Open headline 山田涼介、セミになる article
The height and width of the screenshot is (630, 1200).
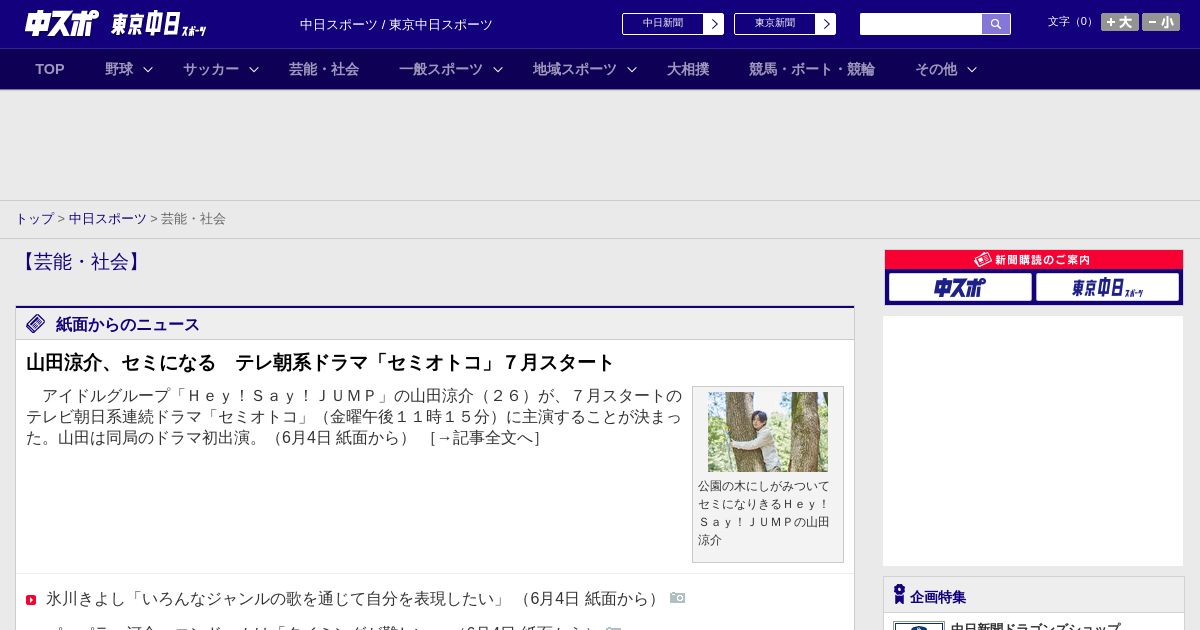pyautogui.click(x=320, y=363)
